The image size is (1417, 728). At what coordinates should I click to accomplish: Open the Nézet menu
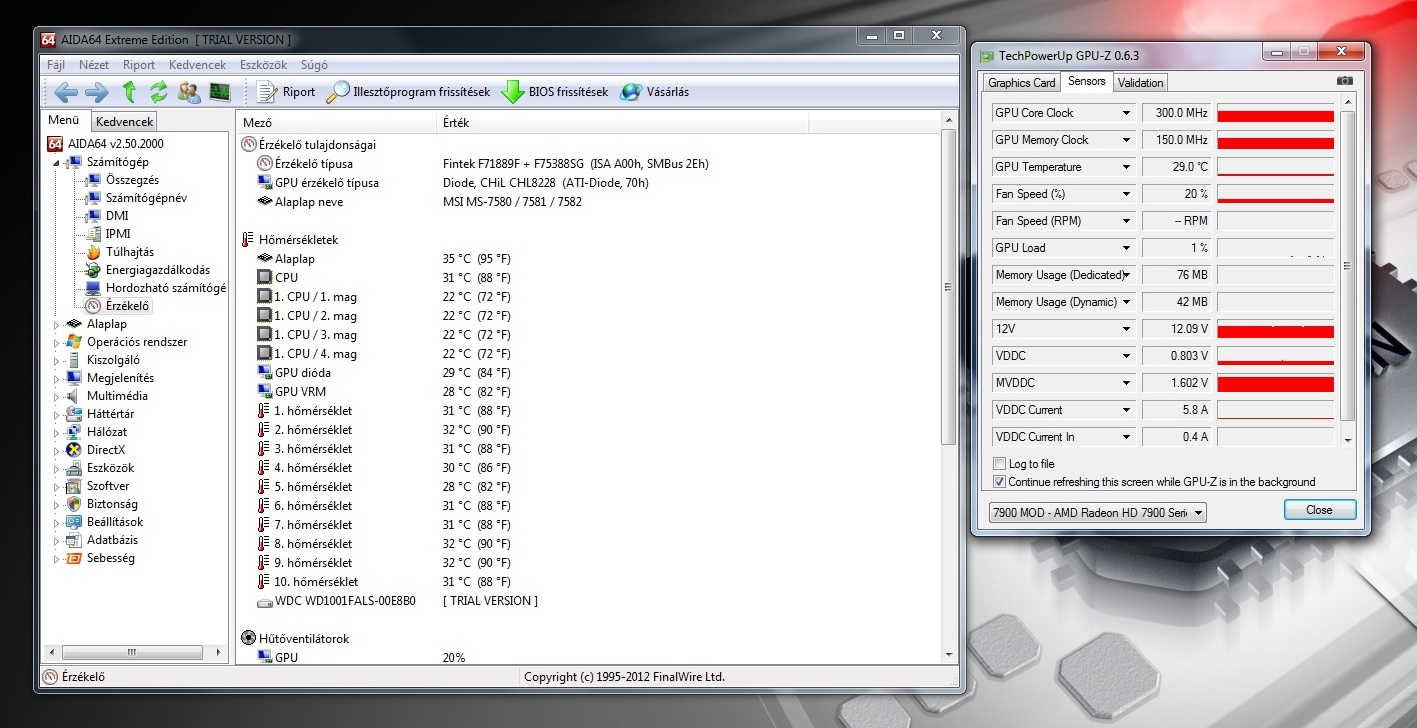(x=94, y=65)
